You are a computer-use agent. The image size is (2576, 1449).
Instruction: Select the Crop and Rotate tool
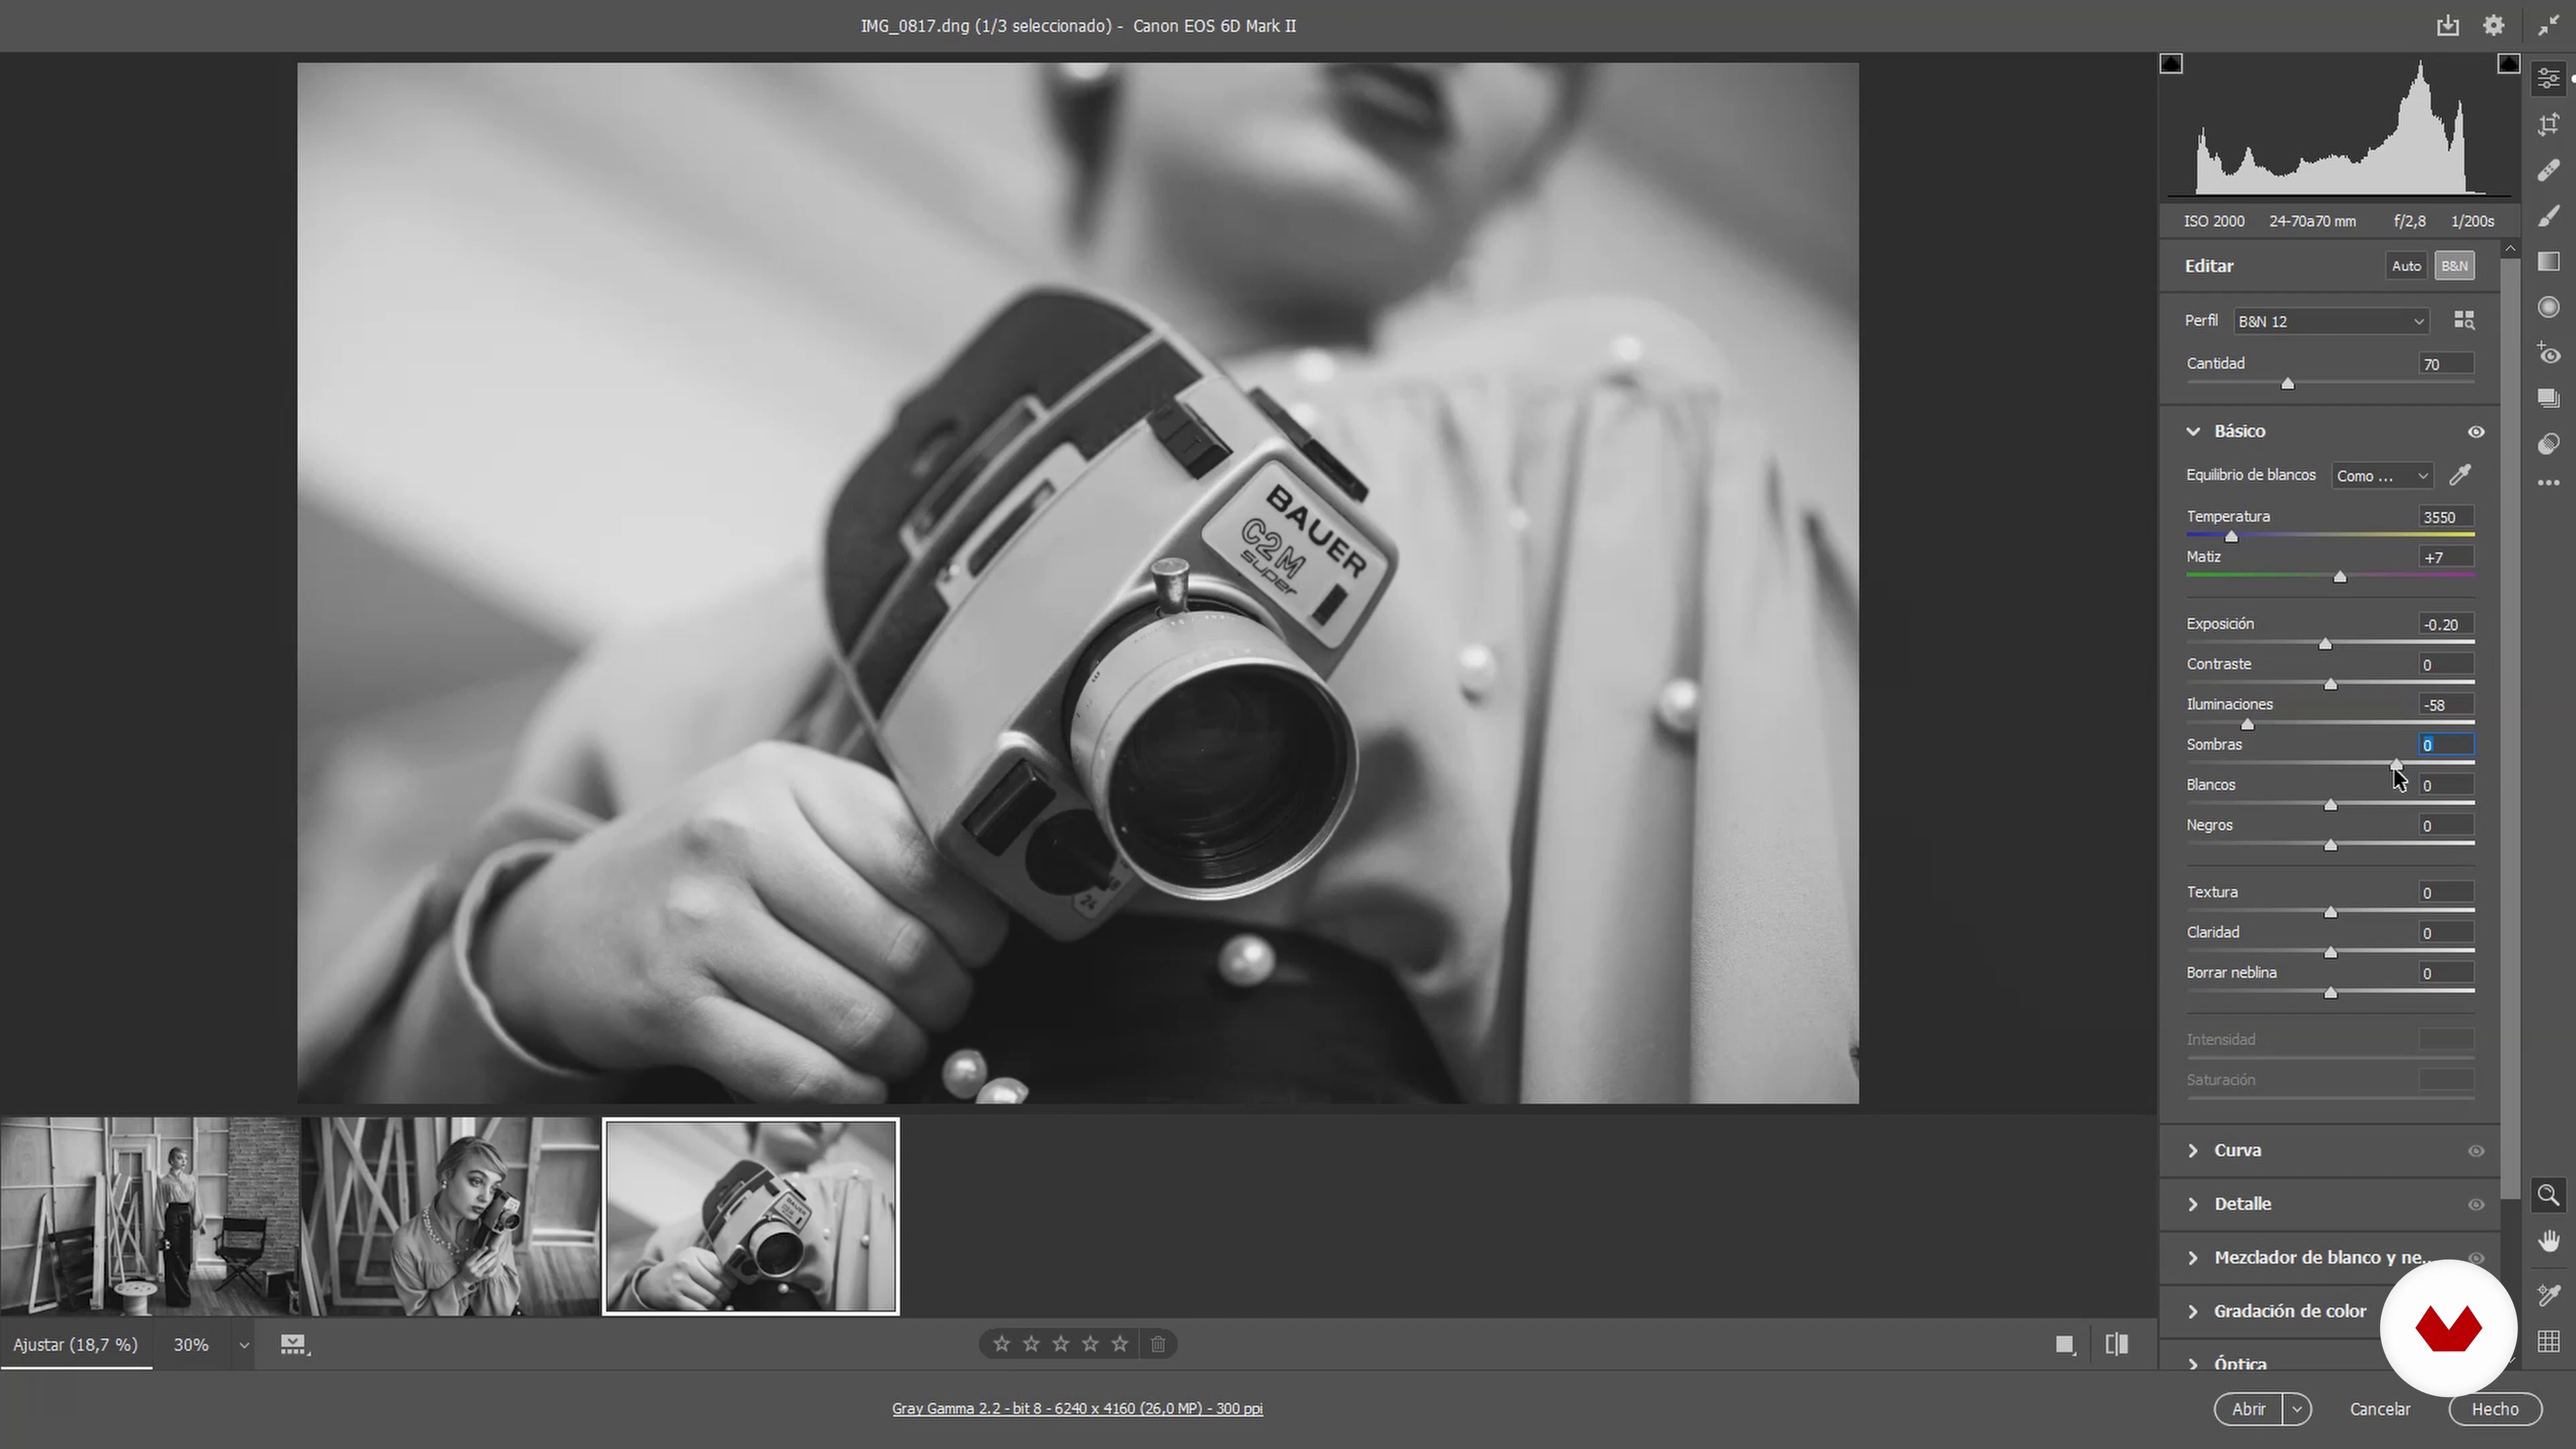pyautogui.click(x=2548, y=124)
